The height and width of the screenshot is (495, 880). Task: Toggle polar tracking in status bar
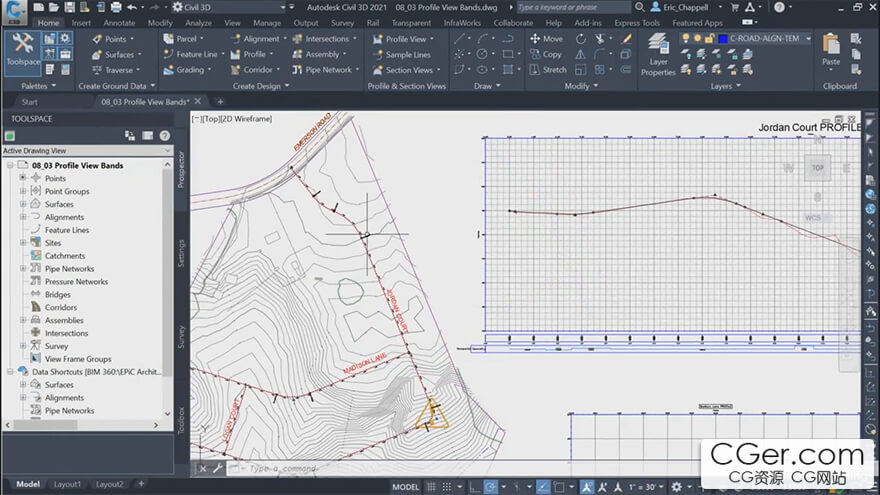pyautogui.click(x=490, y=487)
